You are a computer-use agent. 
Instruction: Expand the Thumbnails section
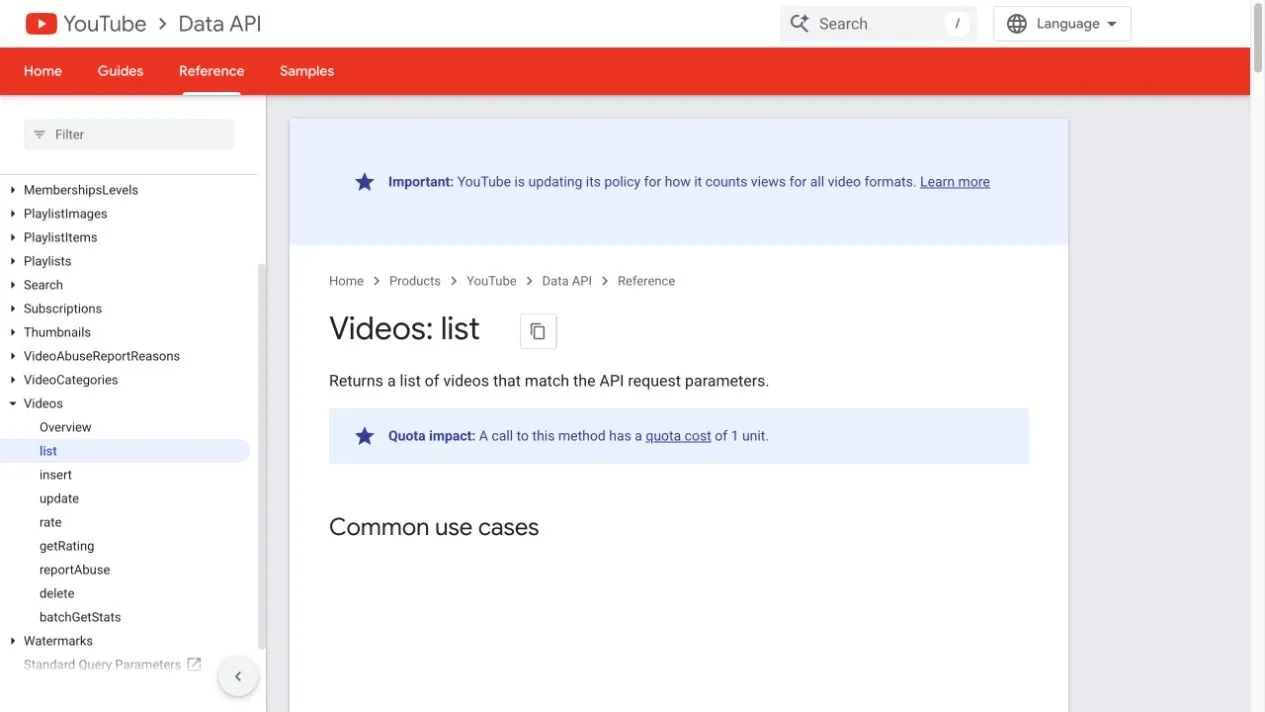[x=13, y=332]
